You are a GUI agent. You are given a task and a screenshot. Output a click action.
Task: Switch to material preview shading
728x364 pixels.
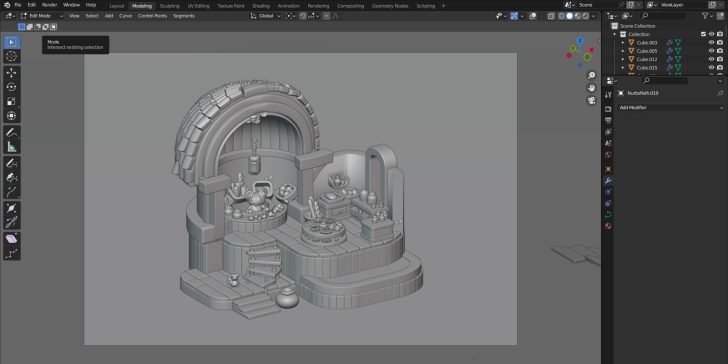578,16
